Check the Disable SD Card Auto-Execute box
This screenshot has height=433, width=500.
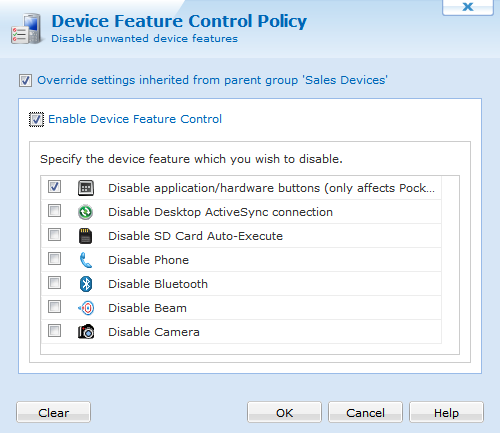click(54, 235)
